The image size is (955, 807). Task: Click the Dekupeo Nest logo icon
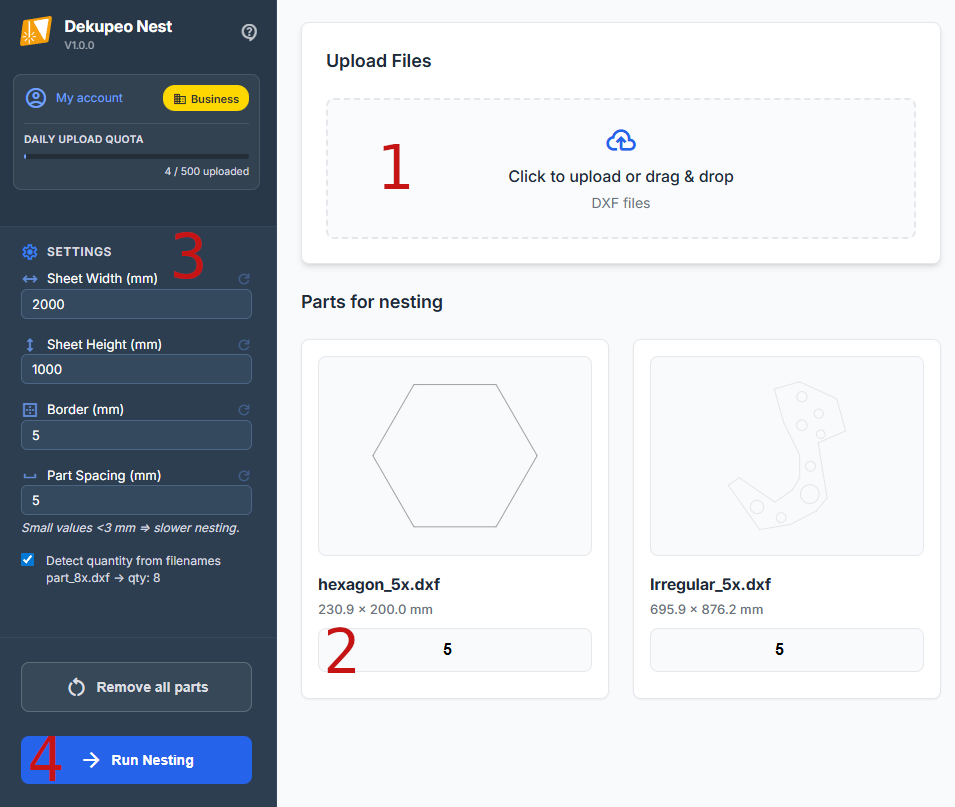[x=36, y=32]
